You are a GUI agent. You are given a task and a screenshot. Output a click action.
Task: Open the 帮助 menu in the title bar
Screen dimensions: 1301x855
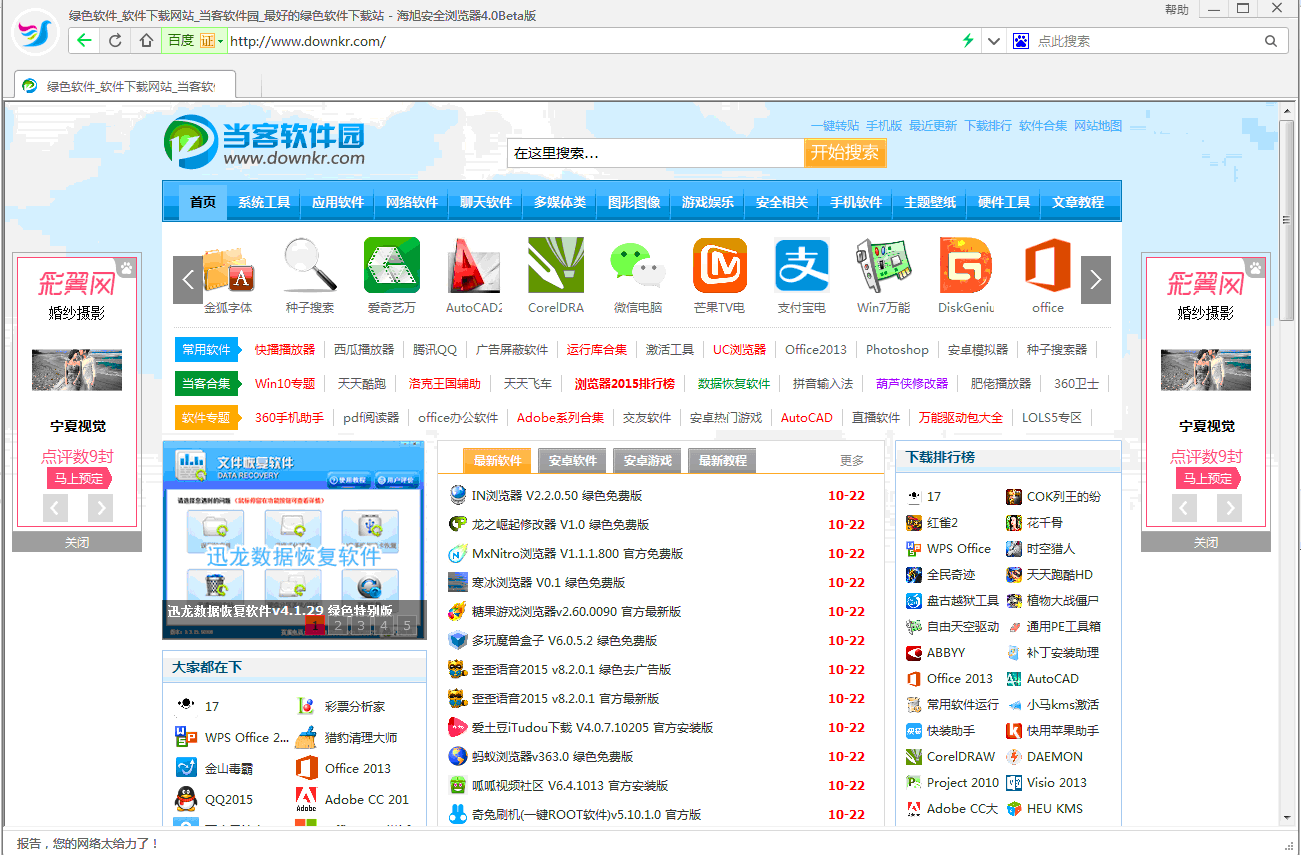tap(1177, 10)
